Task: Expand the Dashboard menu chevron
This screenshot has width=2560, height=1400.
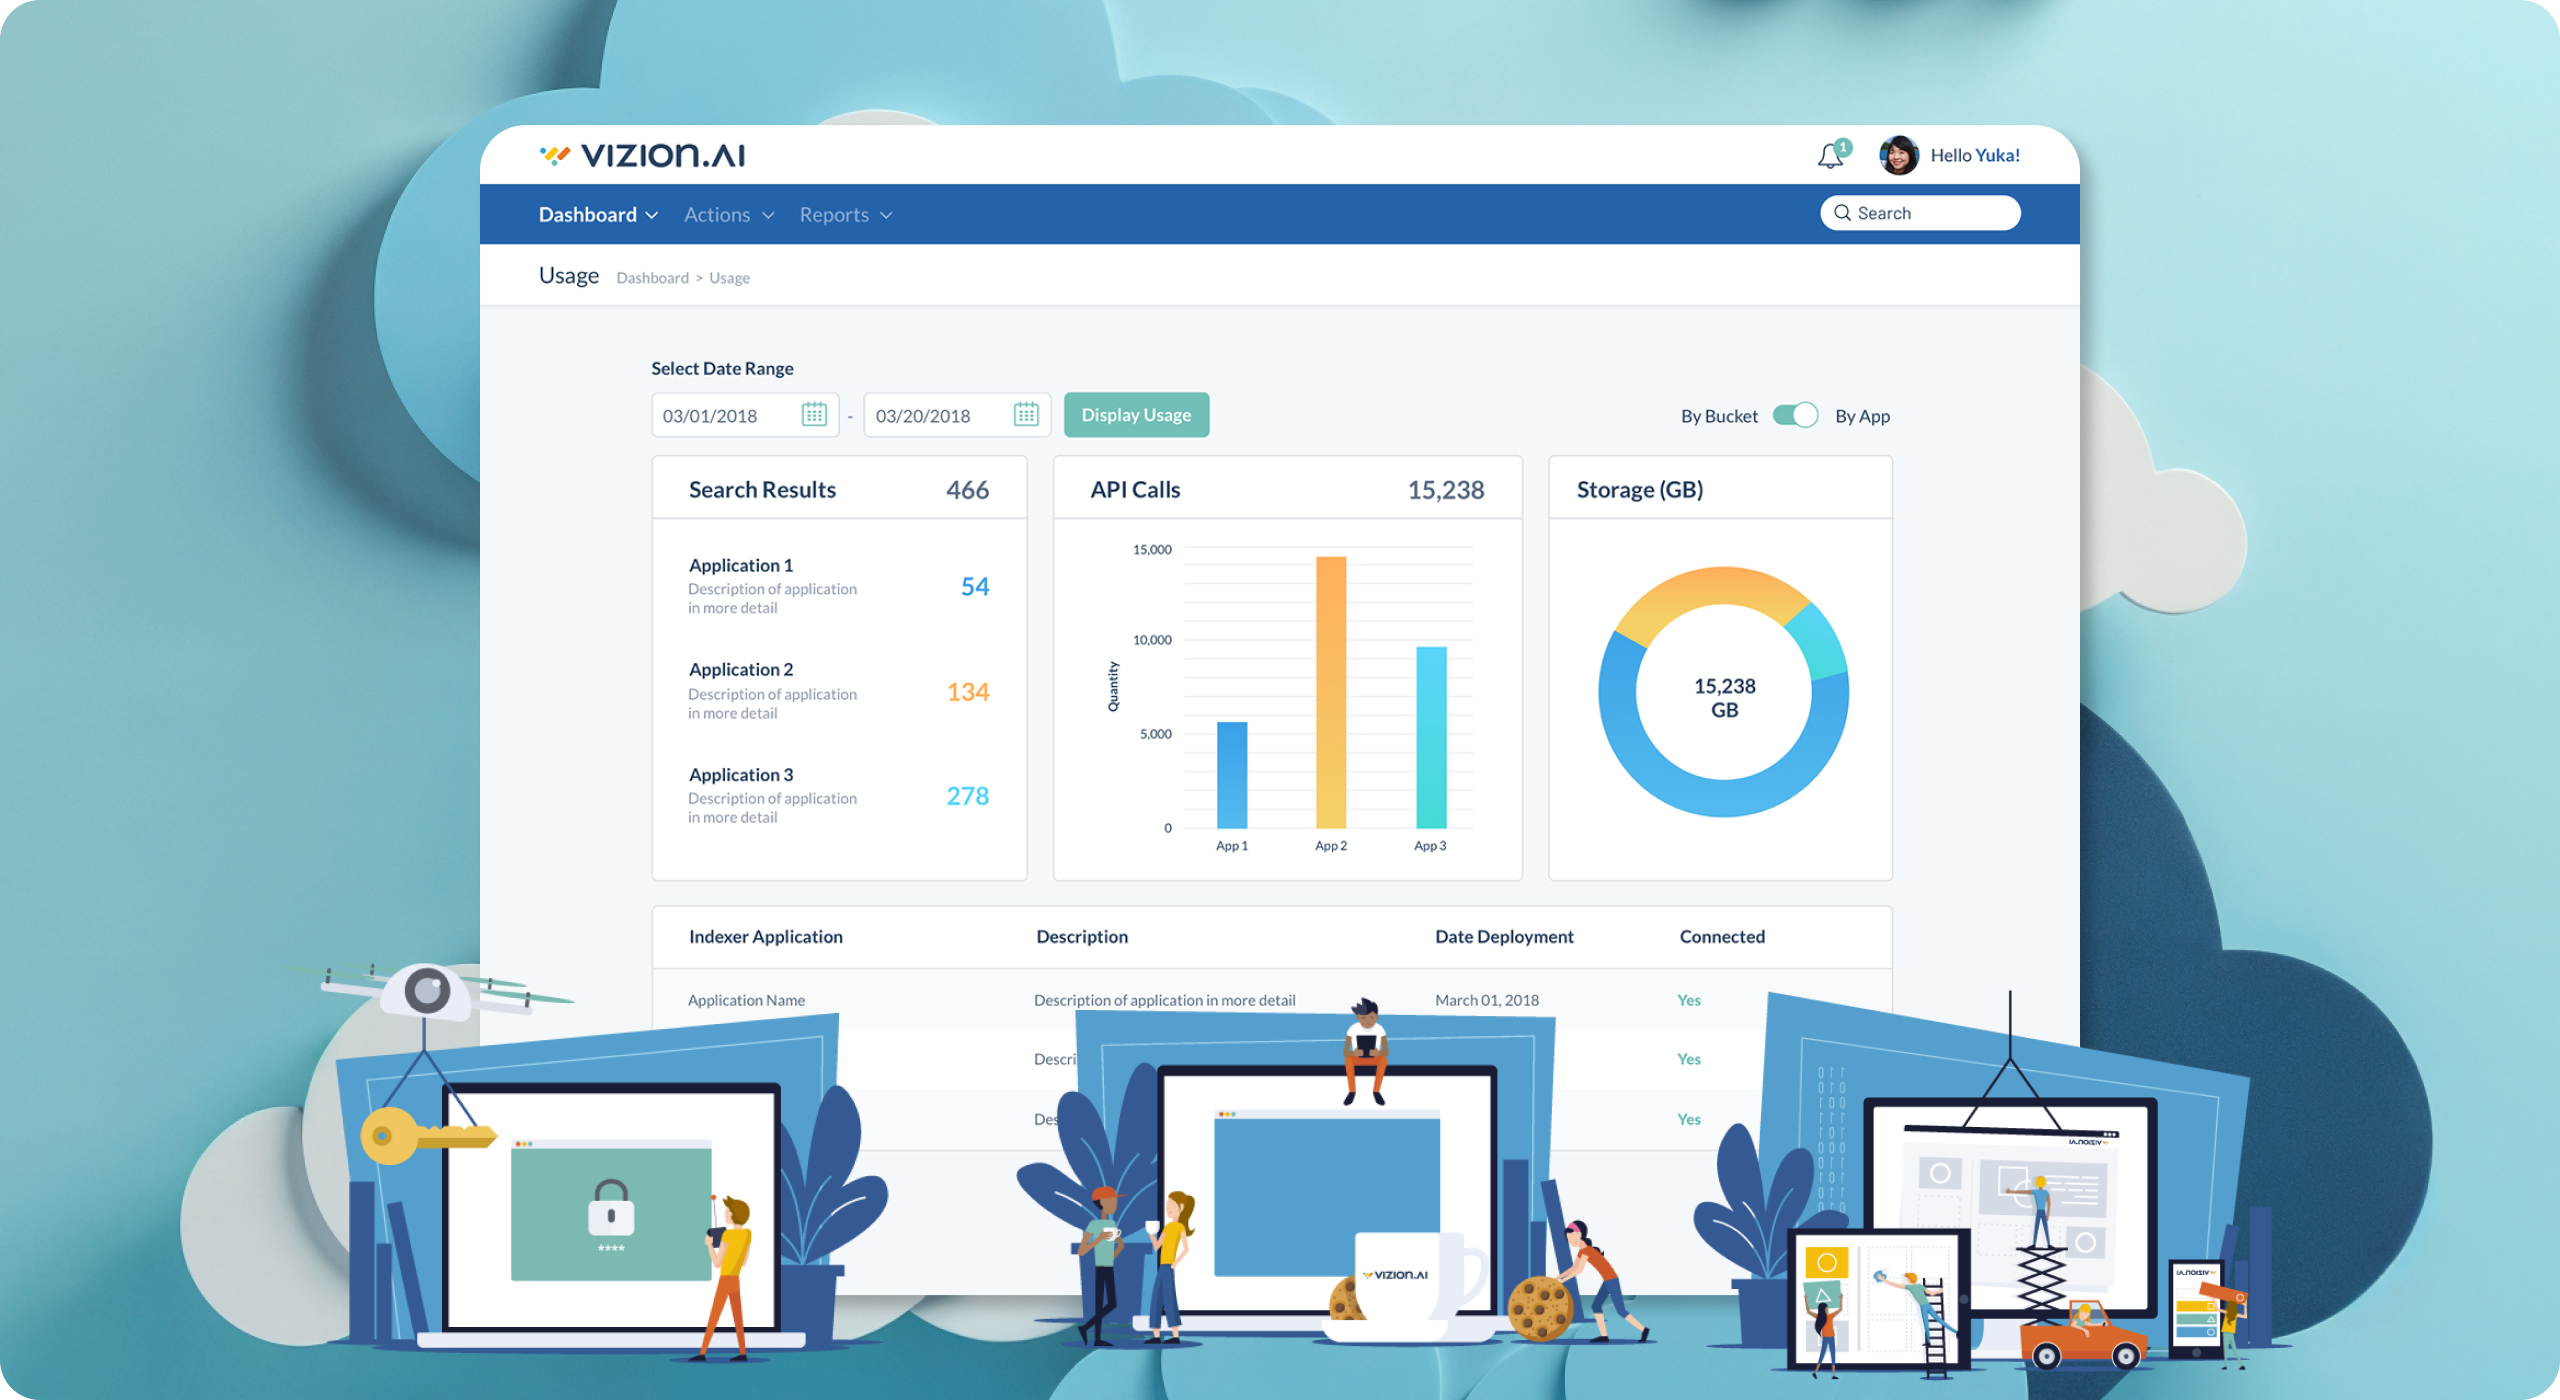Action: tap(652, 216)
